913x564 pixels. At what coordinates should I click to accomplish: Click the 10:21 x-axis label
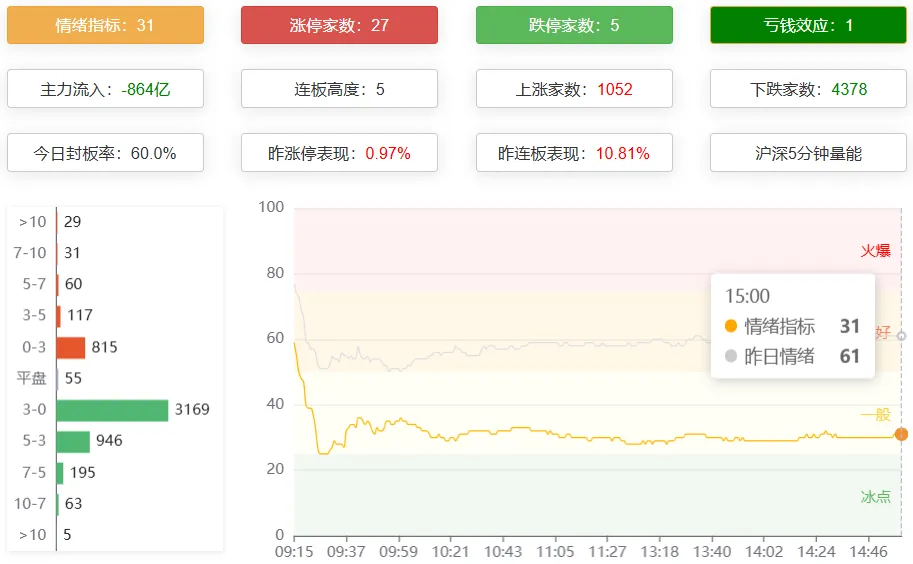(x=450, y=551)
